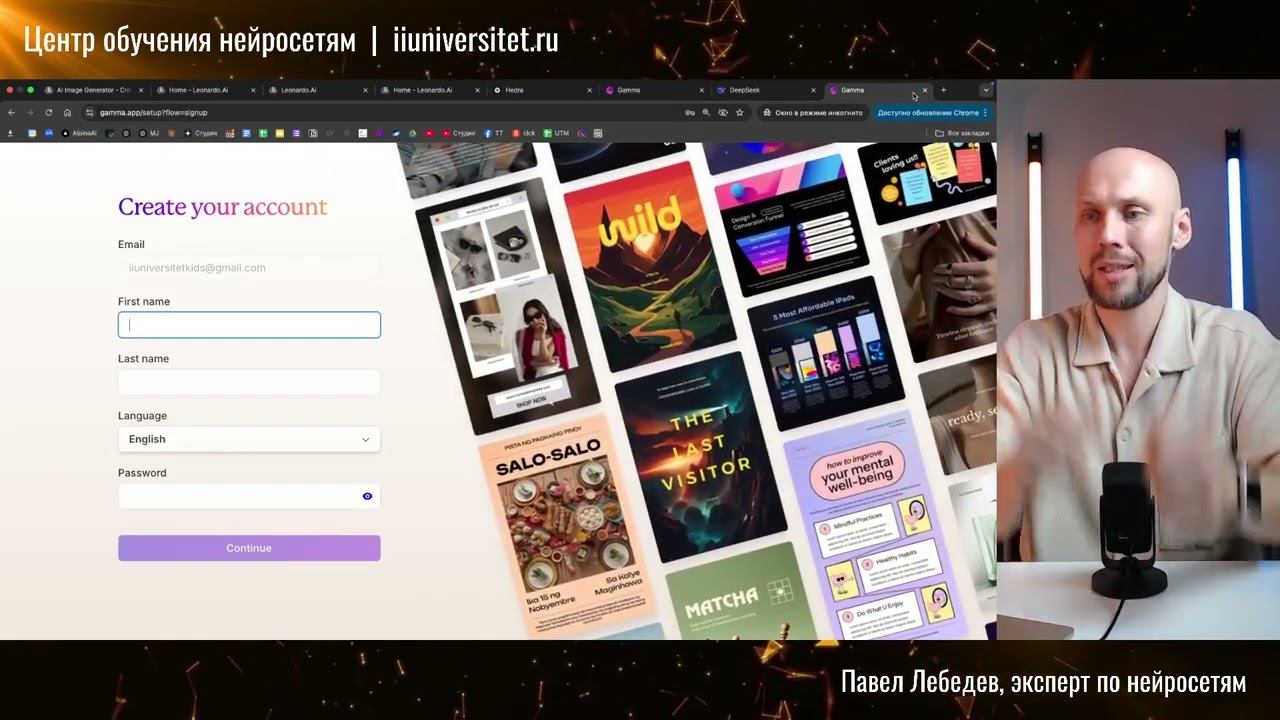The width and height of the screenshot is (1280, 720).
Task: Expand the tab search chevron
Action: tap(986, 90)
